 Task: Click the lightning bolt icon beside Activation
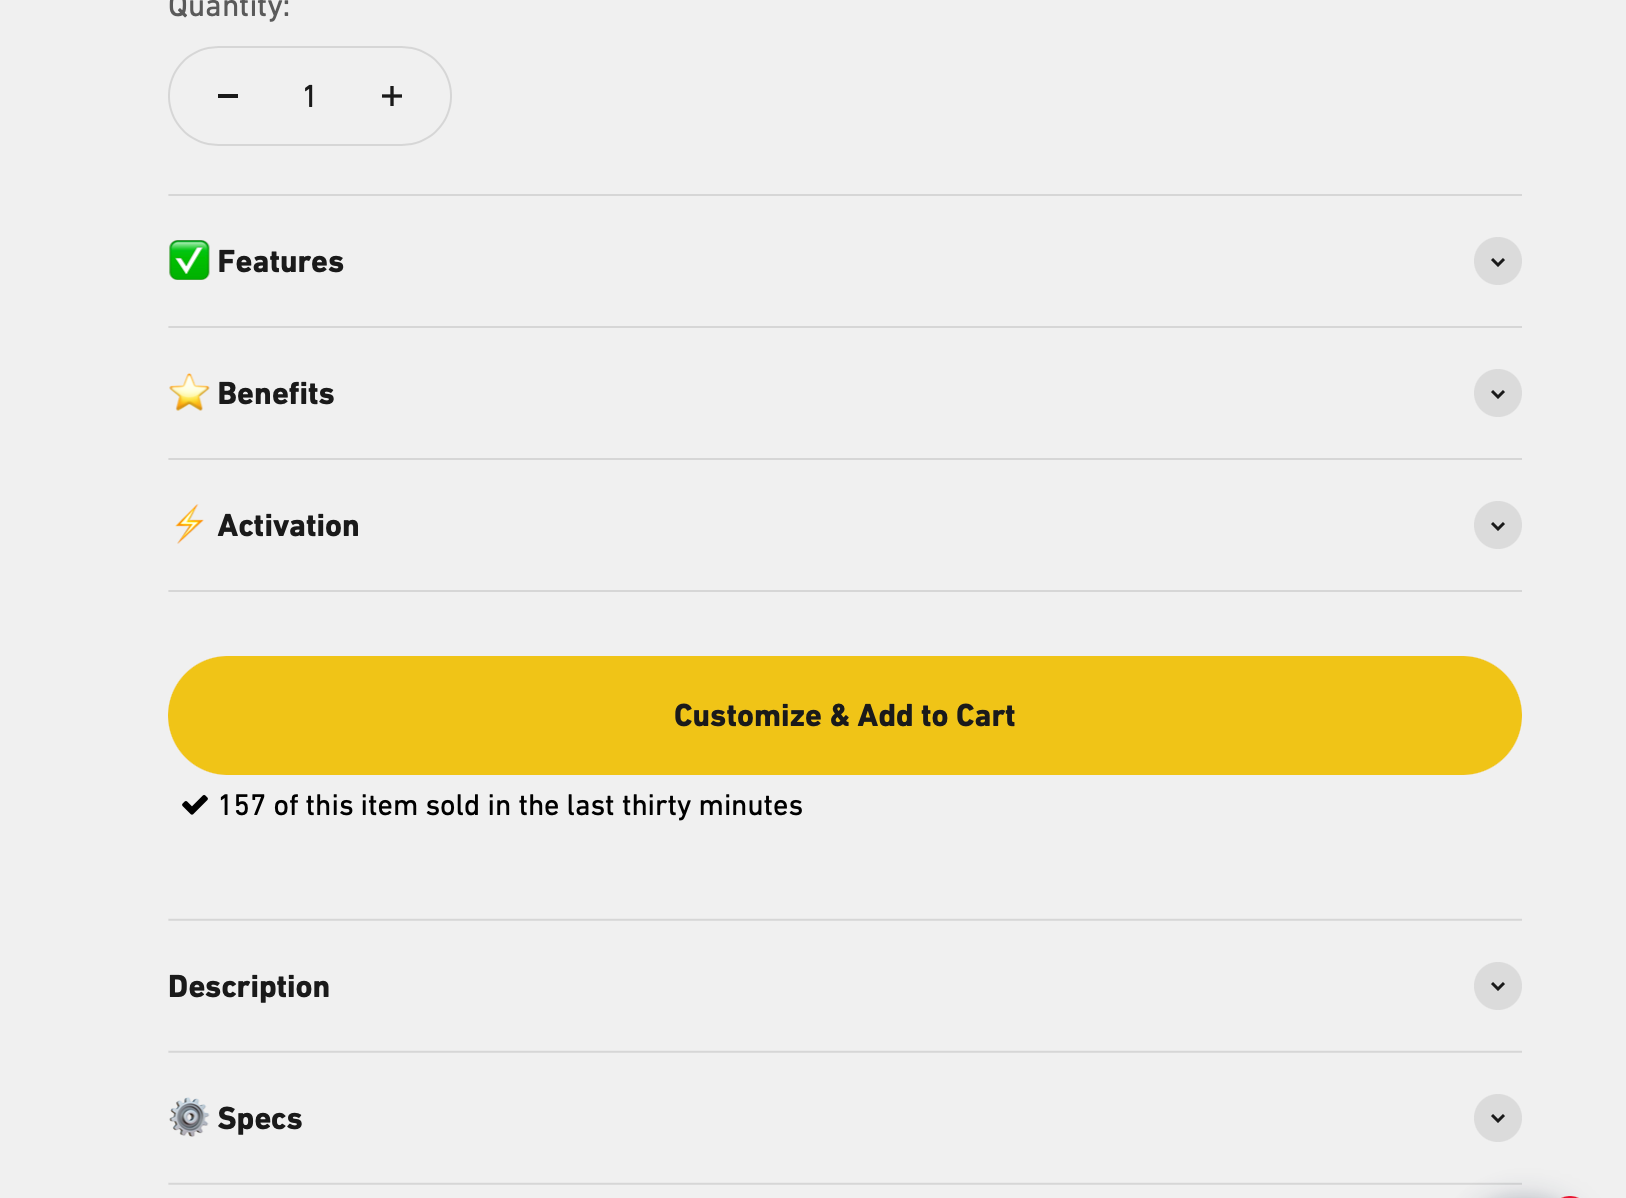pyautogui.click(x=189, y=525)
